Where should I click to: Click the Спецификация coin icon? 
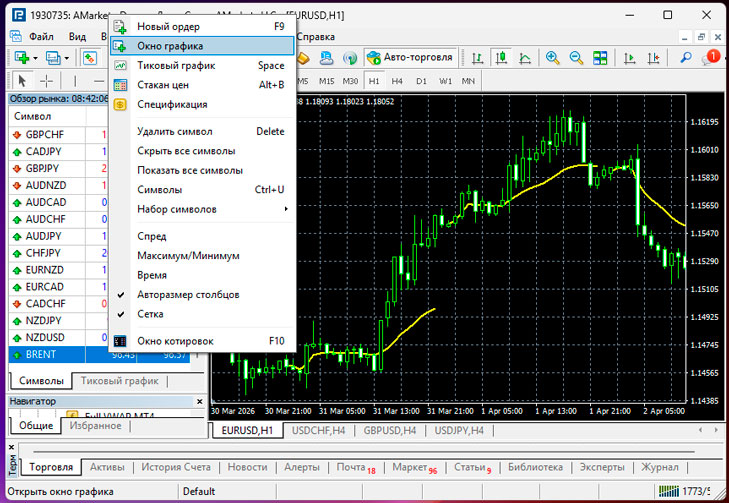pos(120,104)
